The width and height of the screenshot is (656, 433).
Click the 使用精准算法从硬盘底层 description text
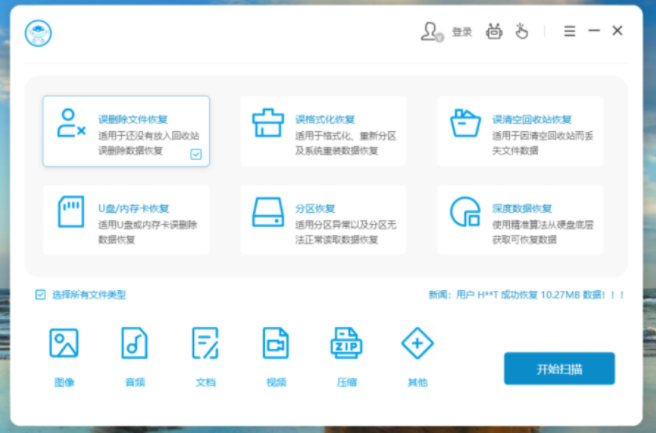point(543,225)
